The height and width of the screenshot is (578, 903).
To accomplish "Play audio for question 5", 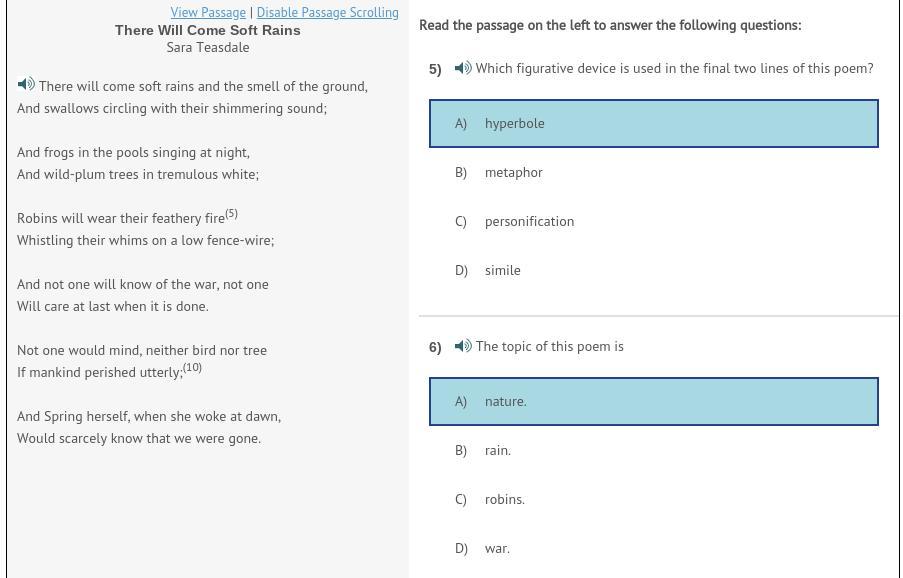I will [463, 68].
